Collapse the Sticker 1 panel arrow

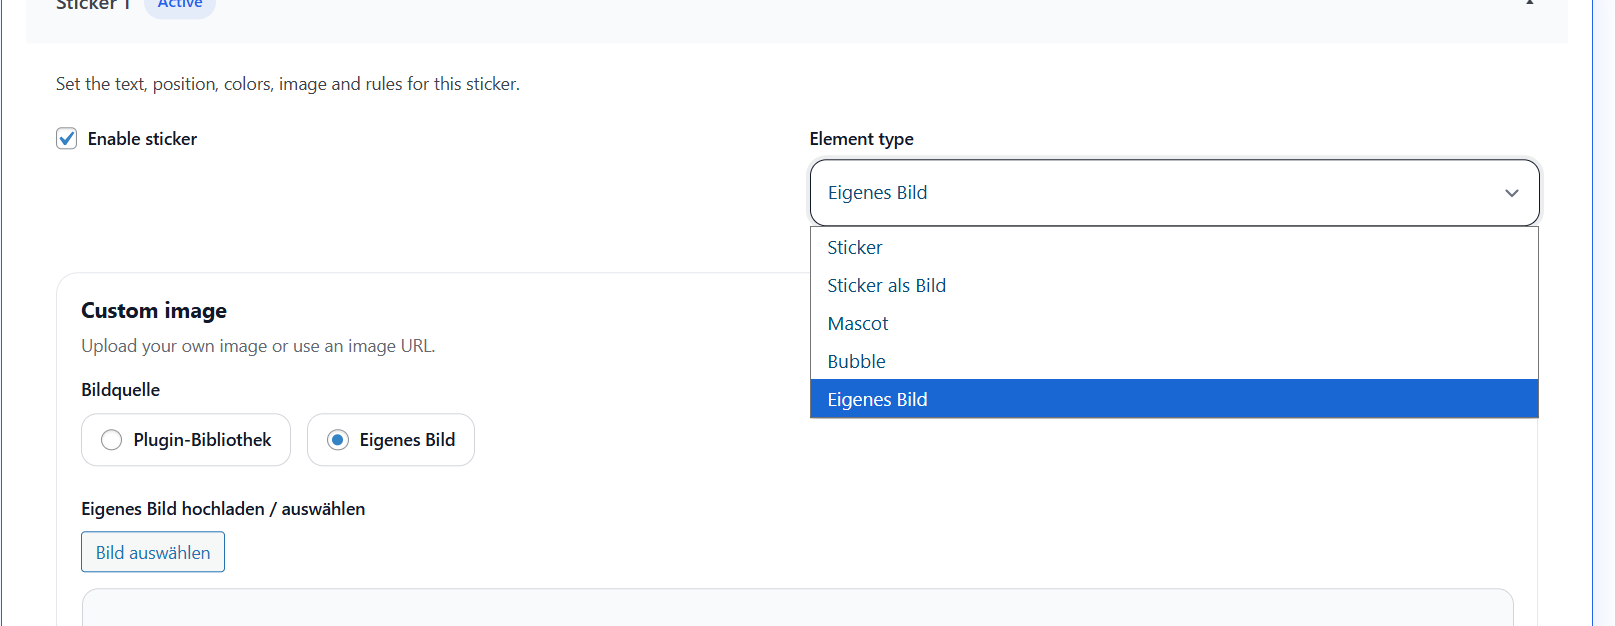pyautogui.click(x=1529, y=4)
